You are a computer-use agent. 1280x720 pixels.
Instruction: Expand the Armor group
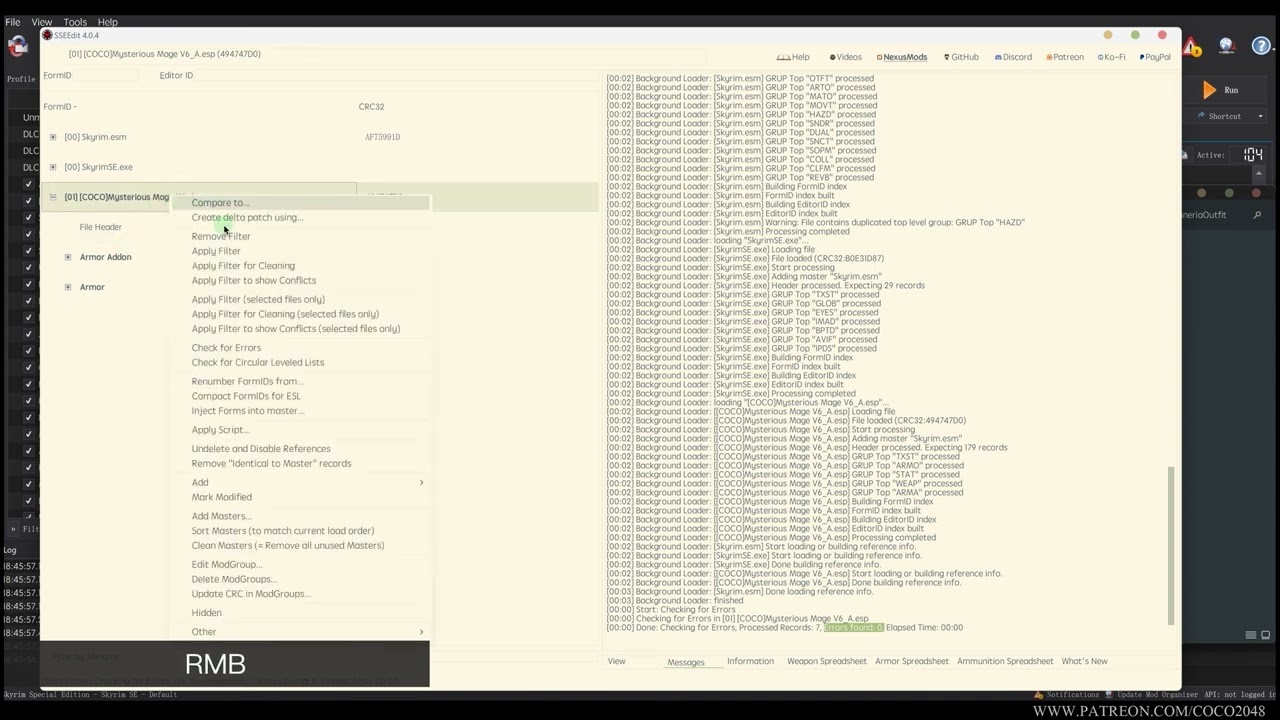point(68,287)
